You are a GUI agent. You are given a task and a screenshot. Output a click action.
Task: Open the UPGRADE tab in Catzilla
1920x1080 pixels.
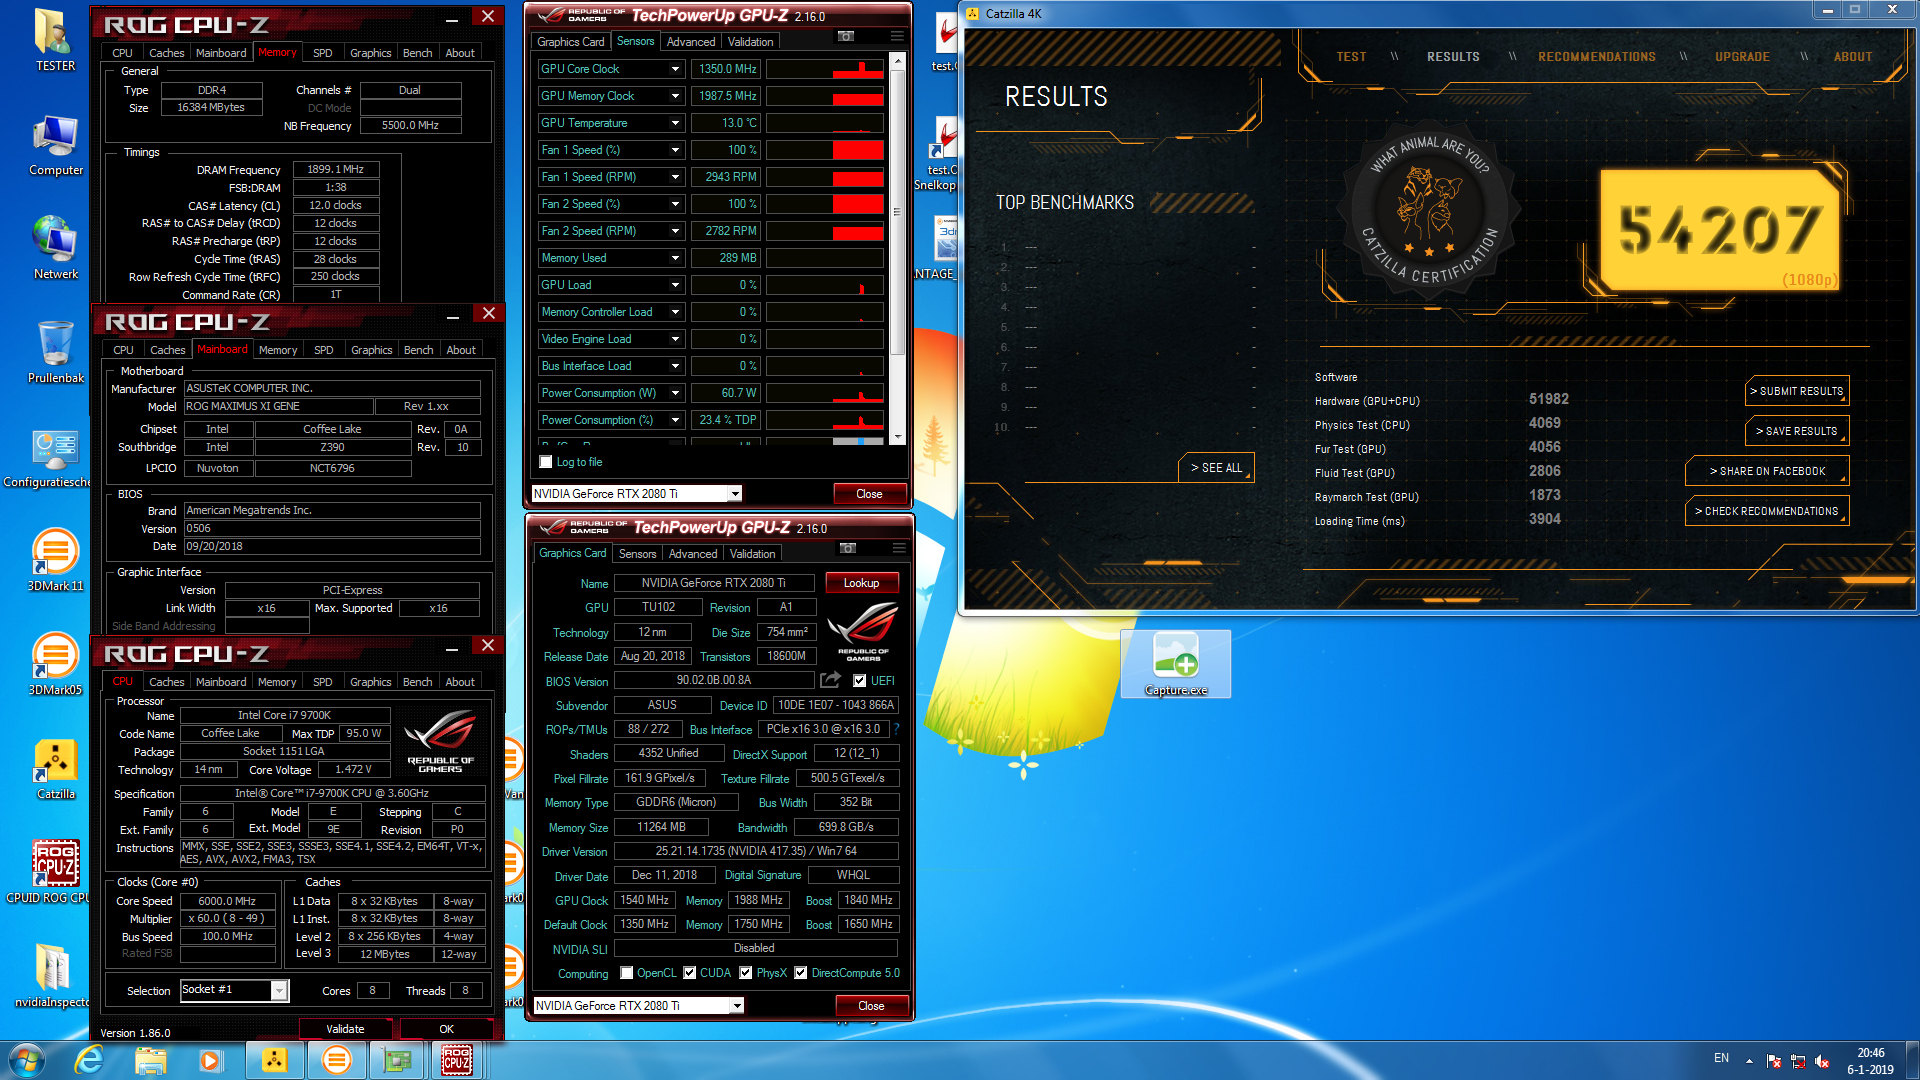[x=1742, y=57]
